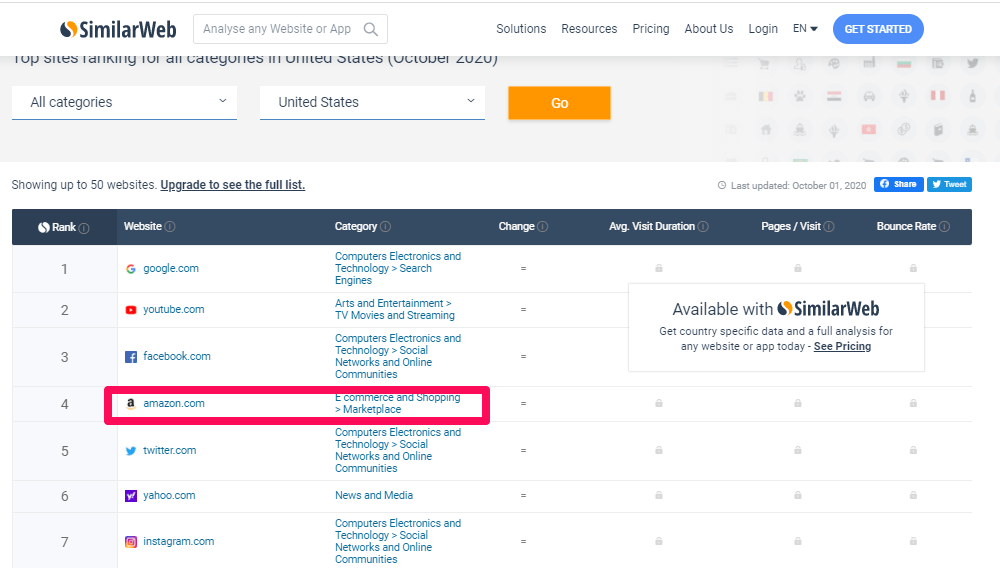Click the Facebook Share button

pos(898,185)
